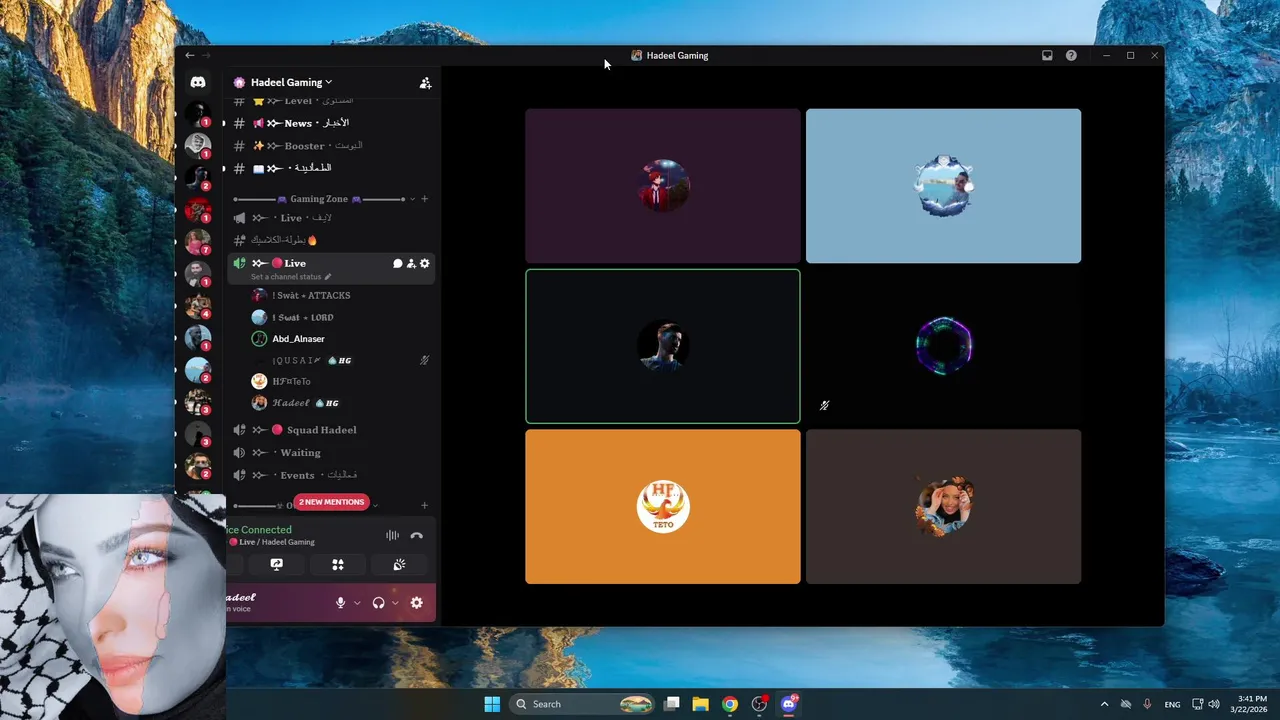Open Hadeel Gaming server dropdown

point(291,83)
